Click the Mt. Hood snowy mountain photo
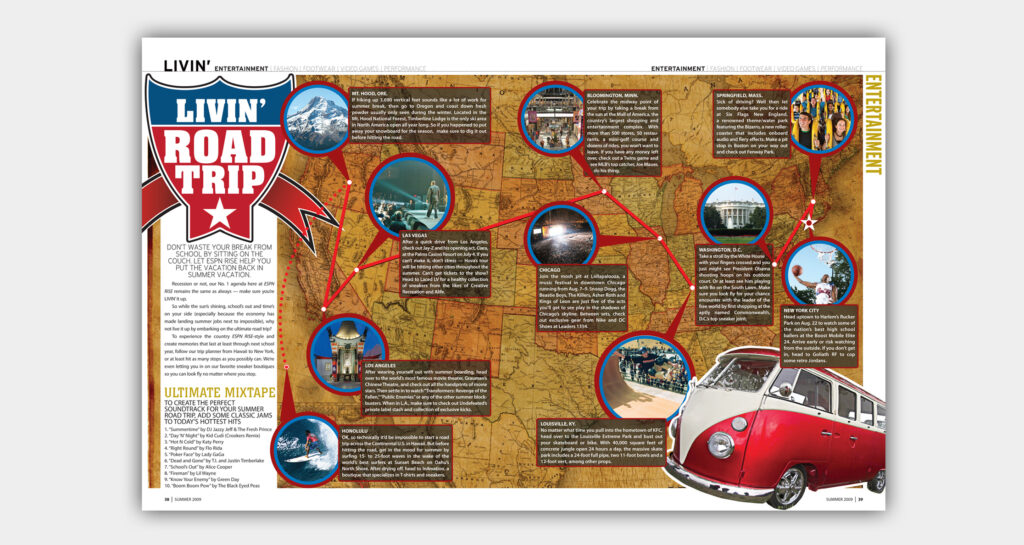Viewport: 1024px width, 545px height. pos(317,118)
